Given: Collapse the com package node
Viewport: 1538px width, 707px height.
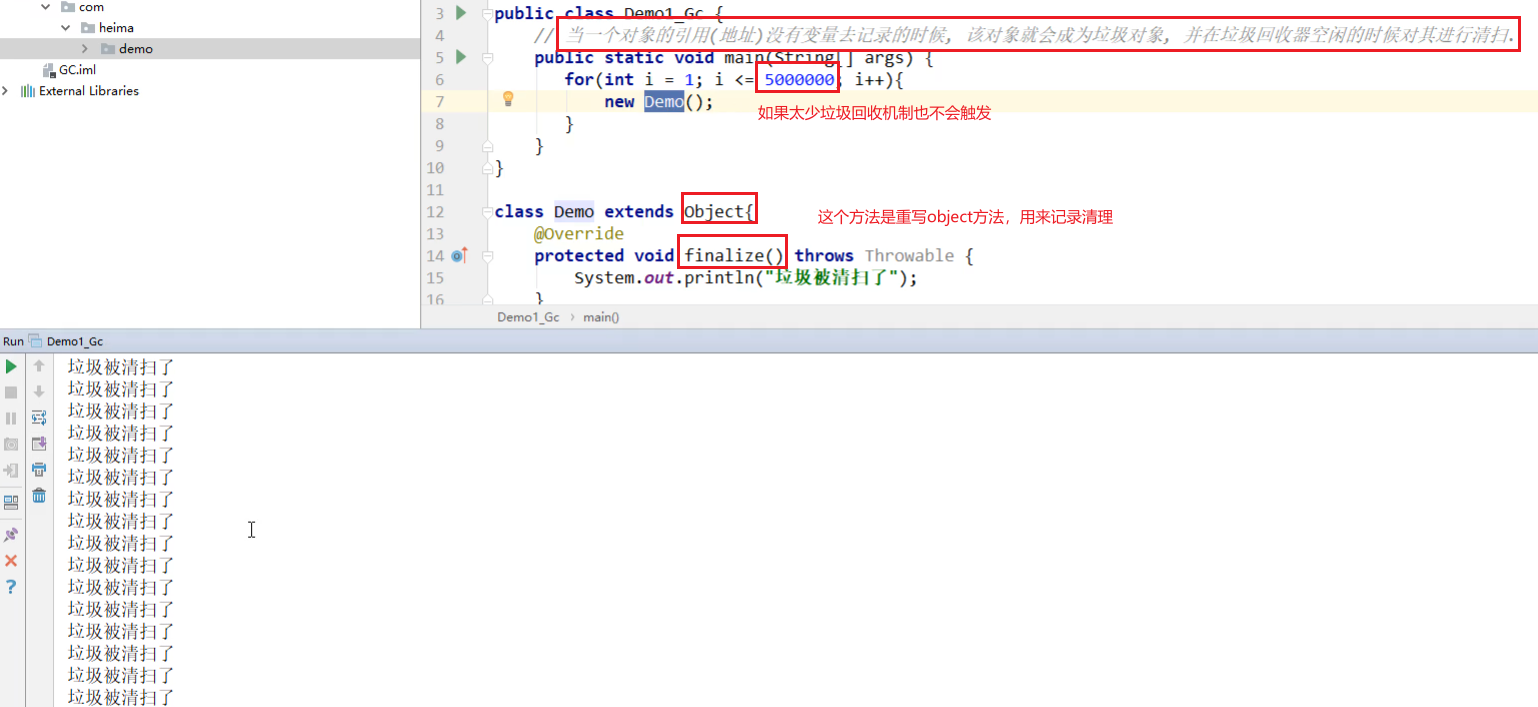Looking at the screenshot, I should tap(46, 7).
